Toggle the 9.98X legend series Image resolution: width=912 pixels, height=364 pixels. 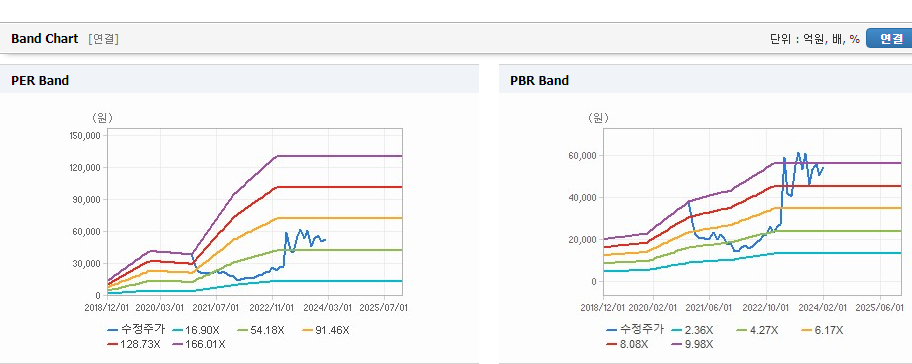[x=692, y=344]
